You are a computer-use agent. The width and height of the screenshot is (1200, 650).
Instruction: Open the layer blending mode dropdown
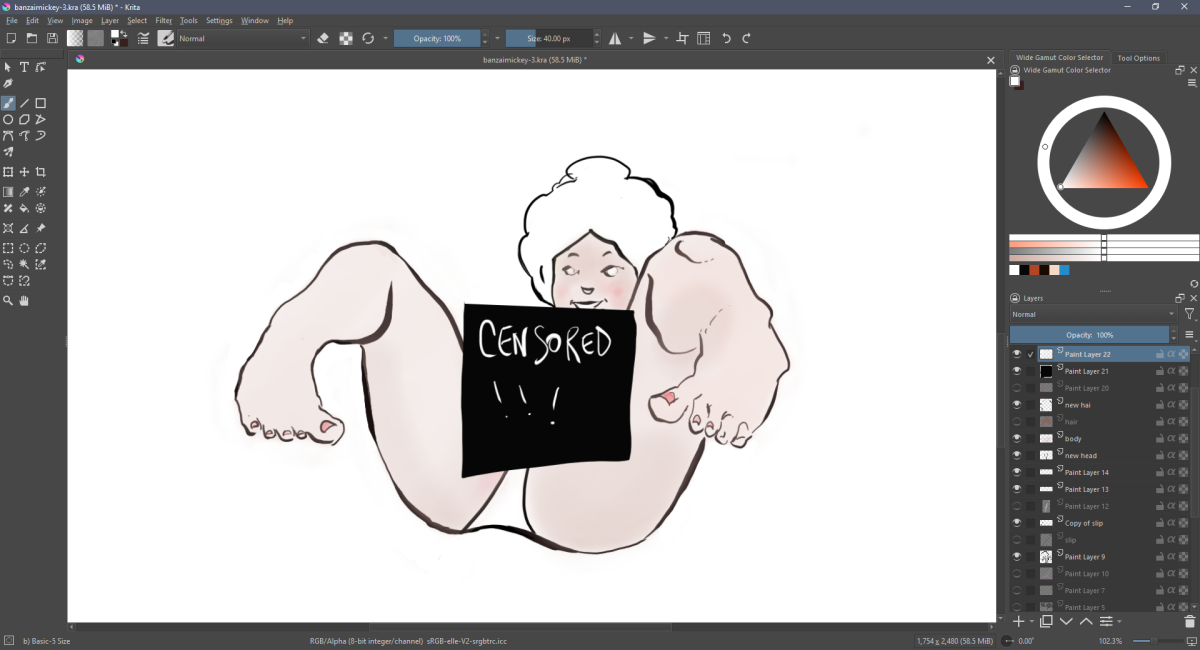[1094, 314]
